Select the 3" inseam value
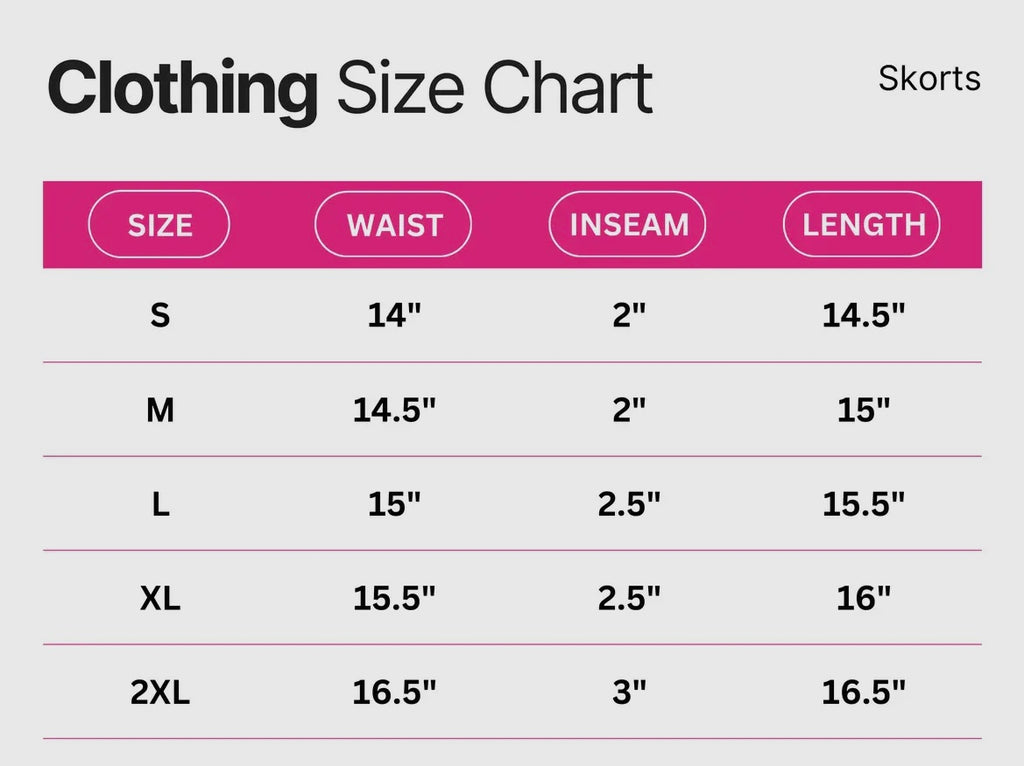The width and height of the screenshot is (1024, 766). 629,692
